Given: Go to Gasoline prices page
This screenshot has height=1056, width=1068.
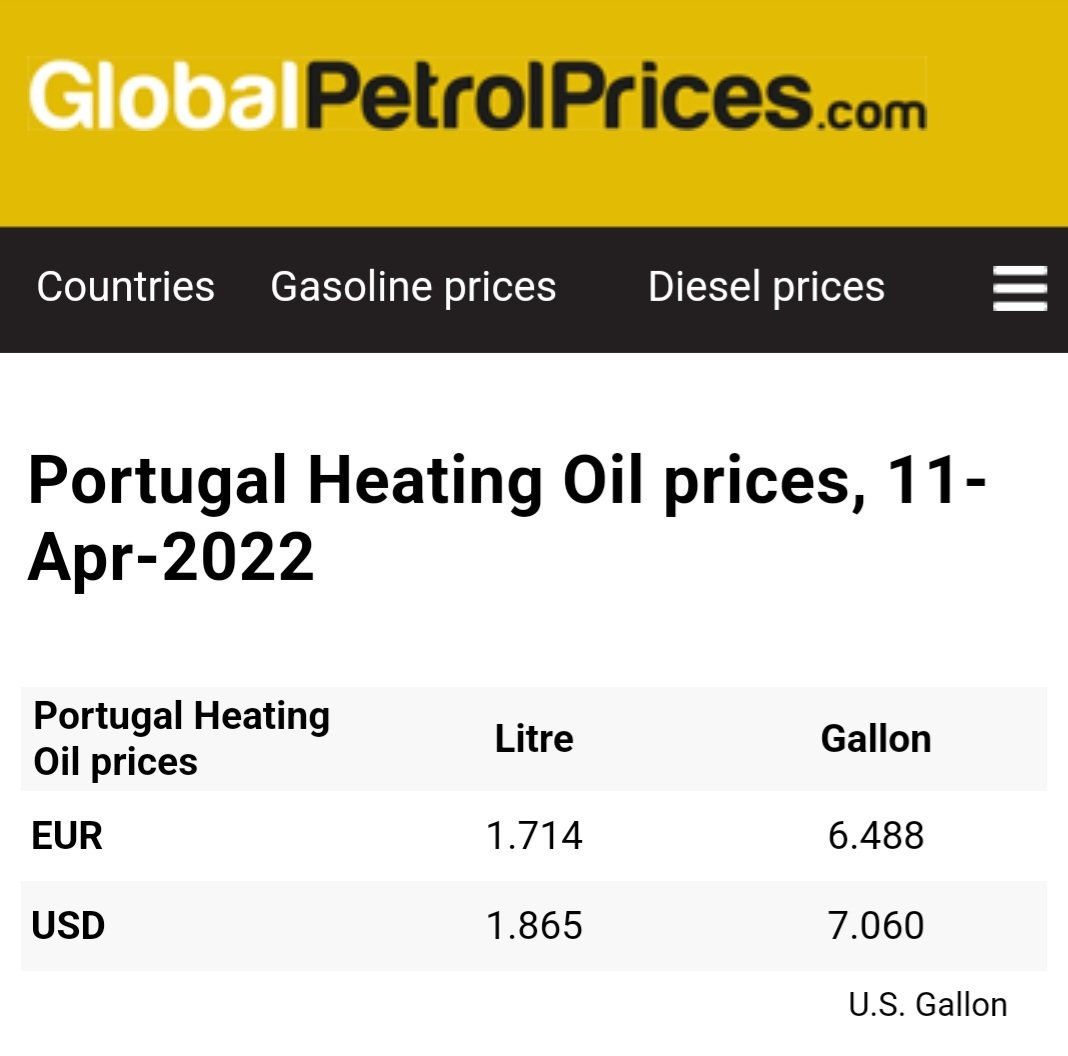Looking at the screenshot, I should [413, 288].
